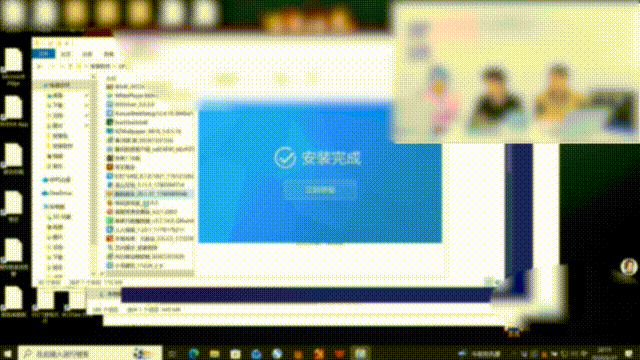The width and height of the screenshot is (640, 360).
Task: Click the button below 安装完成 in installer
Action: point(320,190)
